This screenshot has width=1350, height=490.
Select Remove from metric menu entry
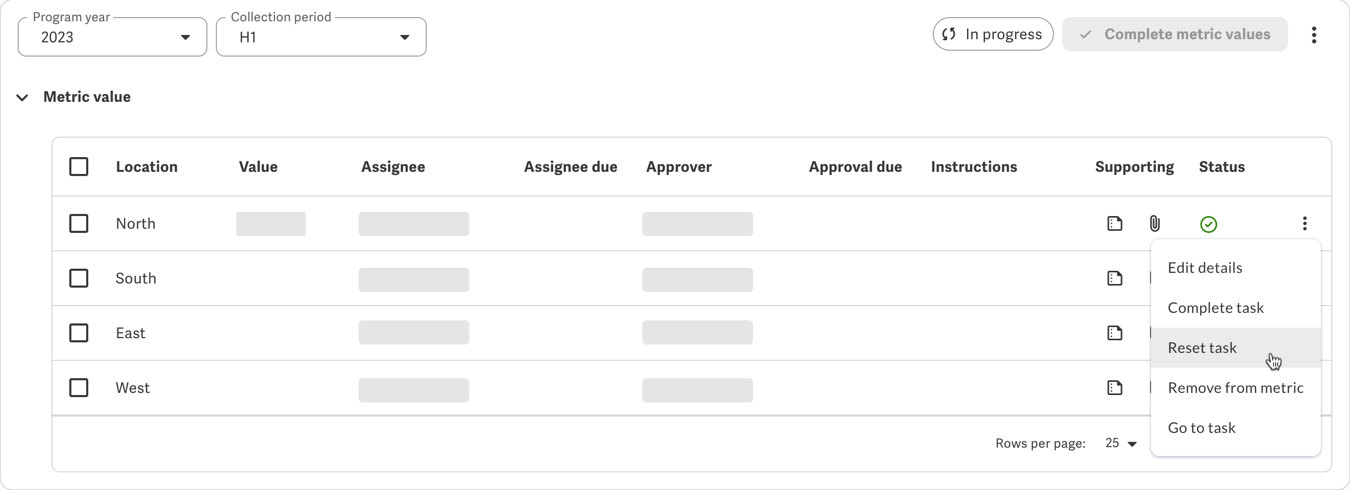(1236, 388)
